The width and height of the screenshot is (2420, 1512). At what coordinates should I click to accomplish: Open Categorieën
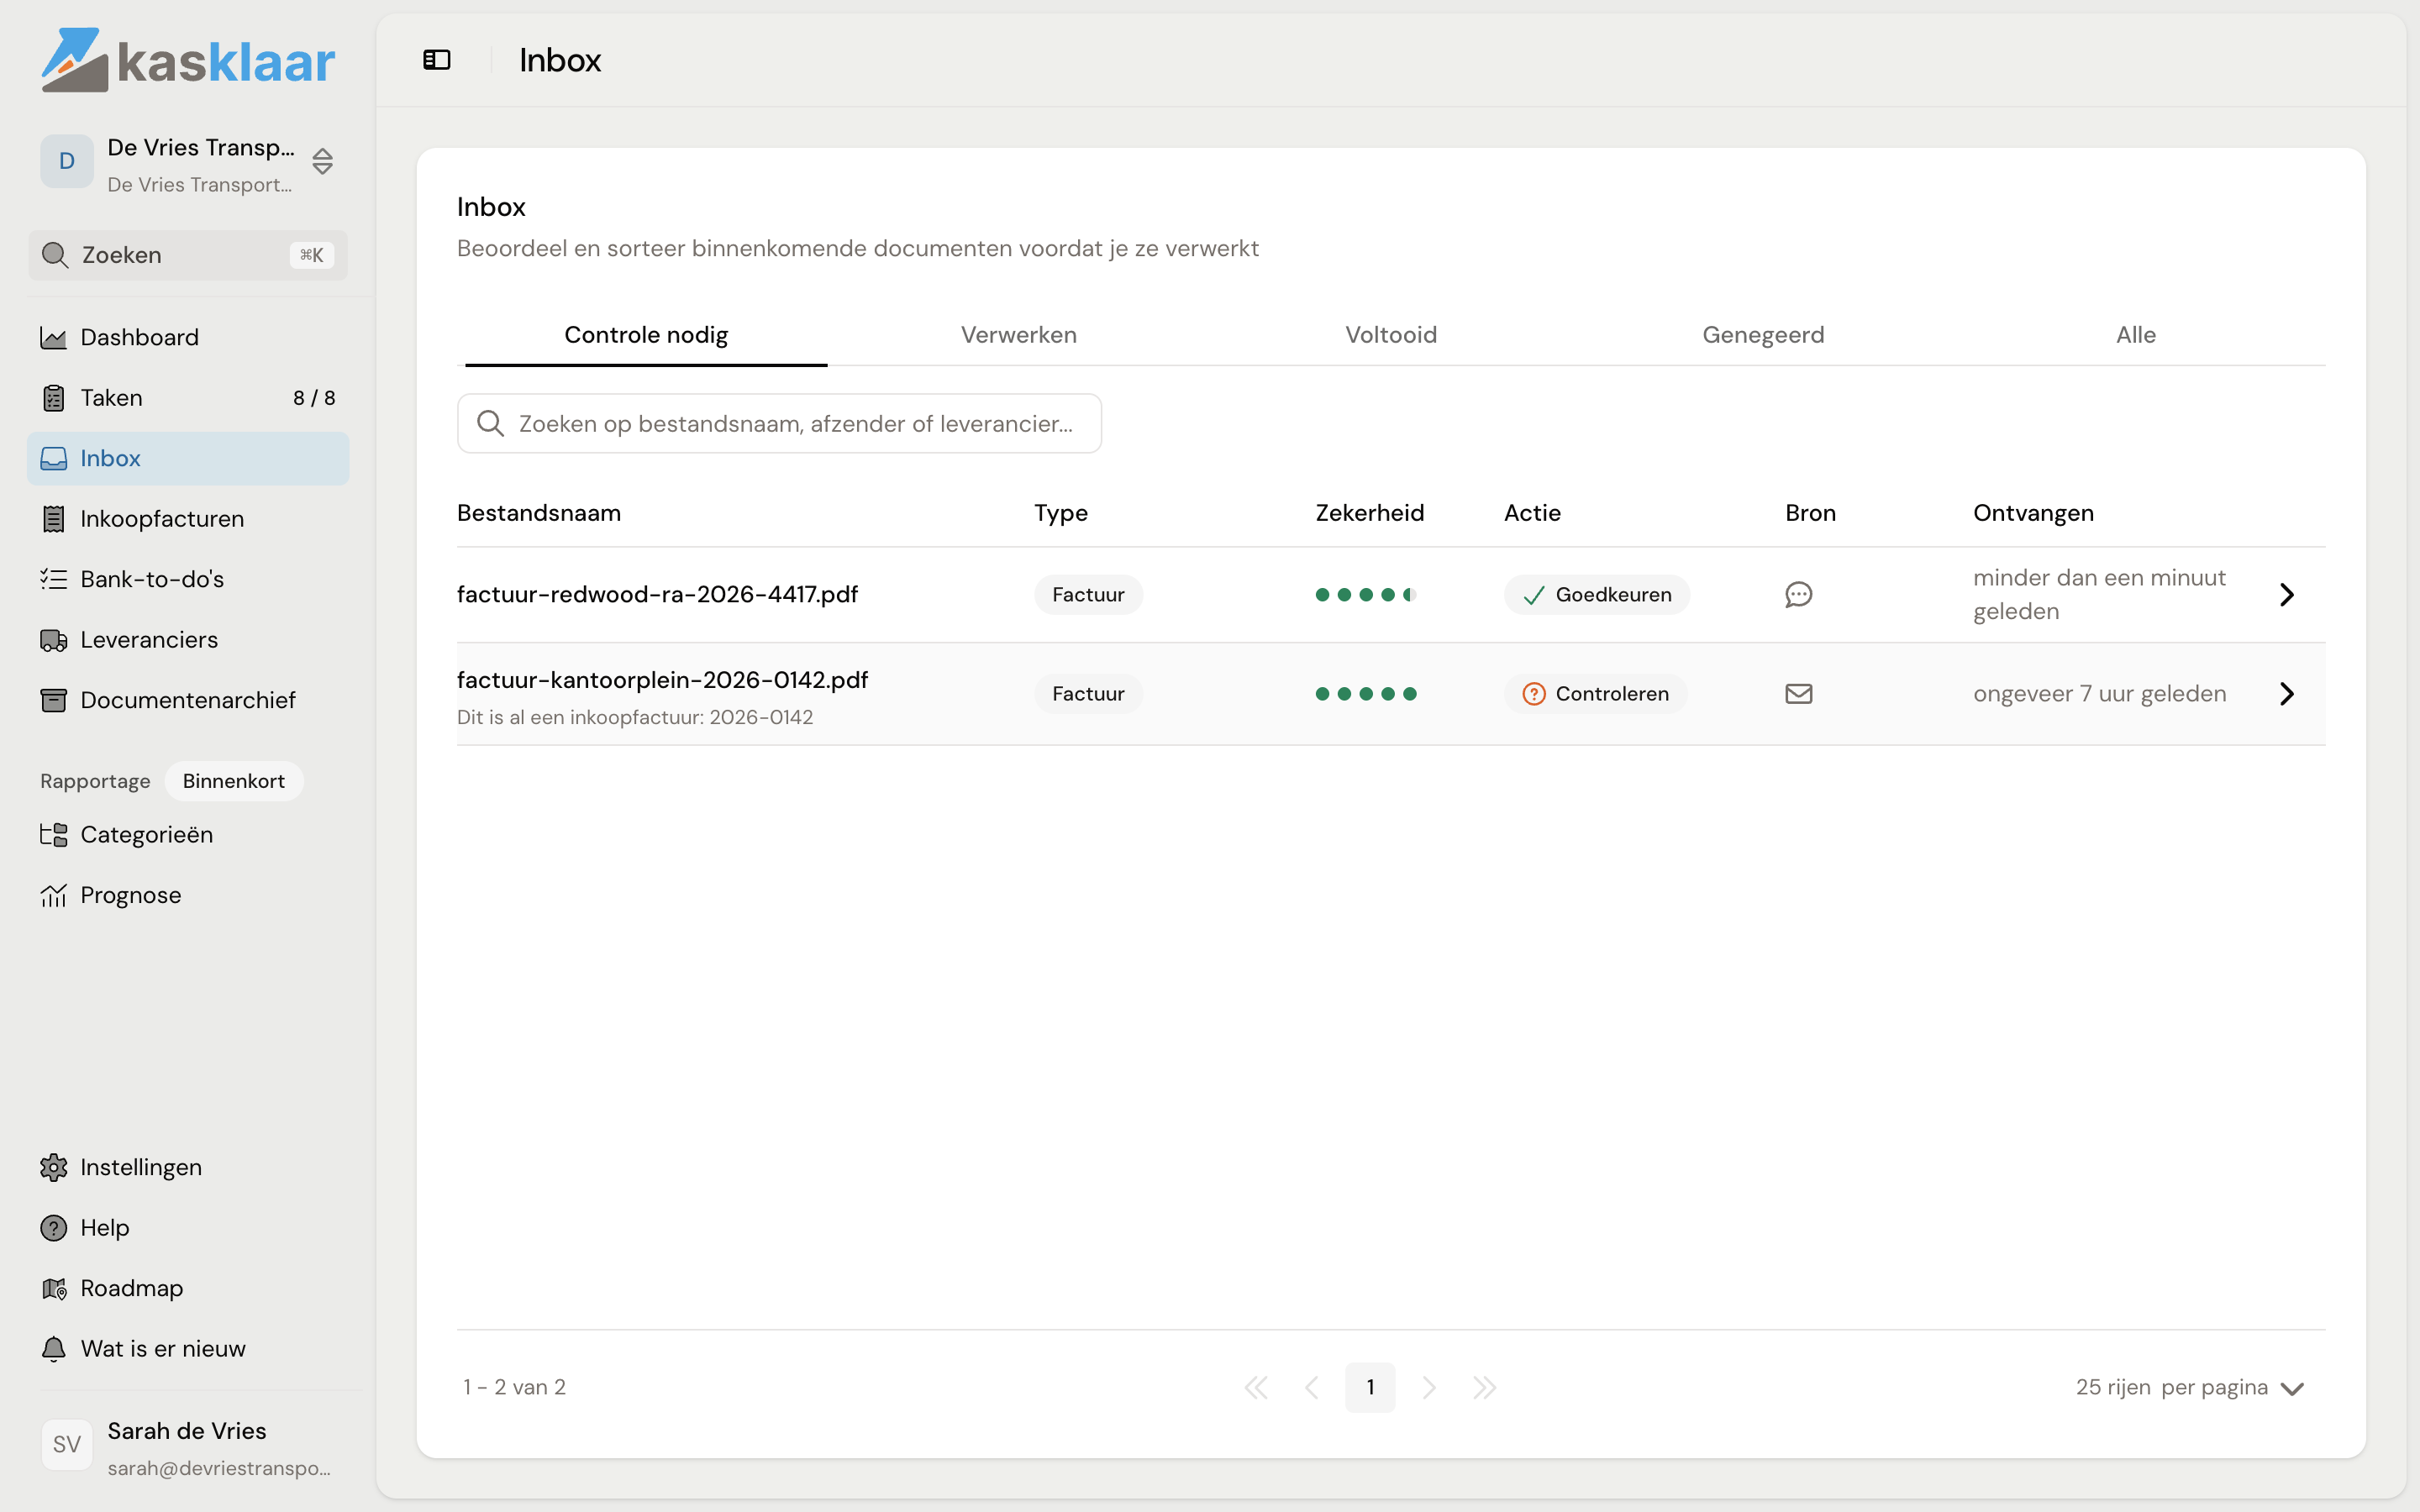tap(188, 835)
